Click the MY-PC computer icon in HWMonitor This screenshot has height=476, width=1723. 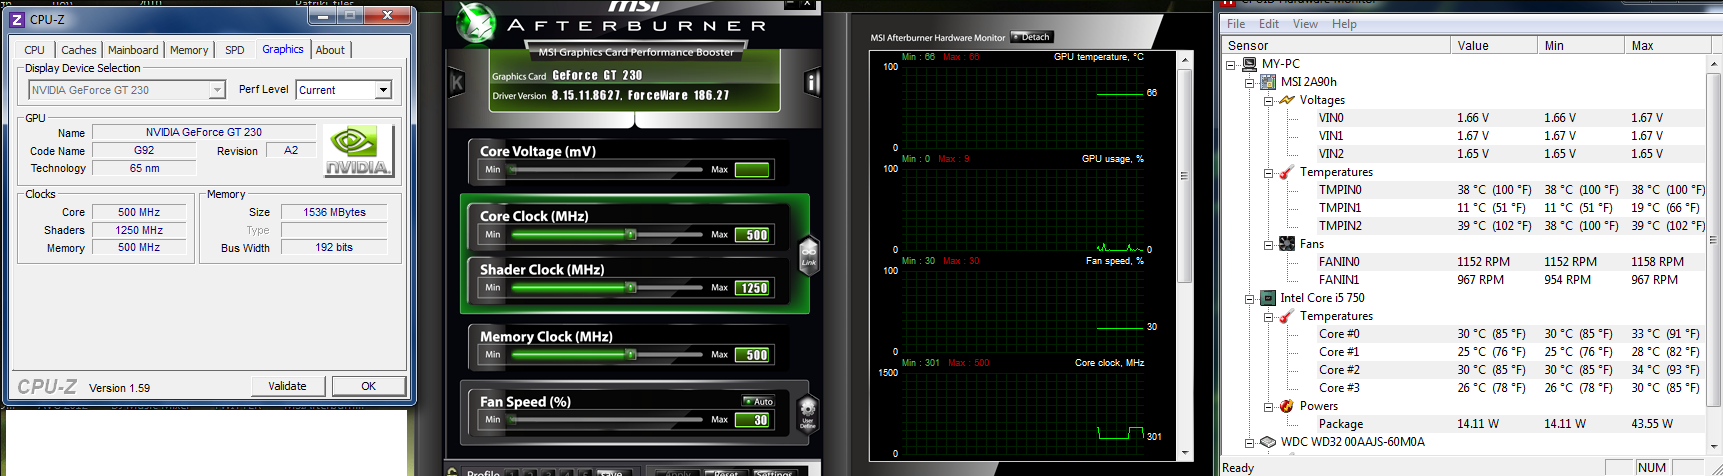(1249, 64)
